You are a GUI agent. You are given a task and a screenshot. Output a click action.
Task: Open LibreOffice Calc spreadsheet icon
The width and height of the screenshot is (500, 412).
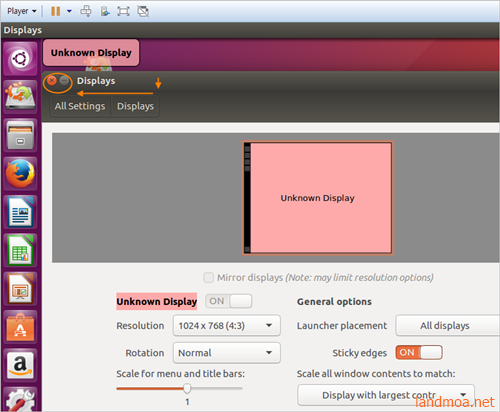(x=20, y=251)
